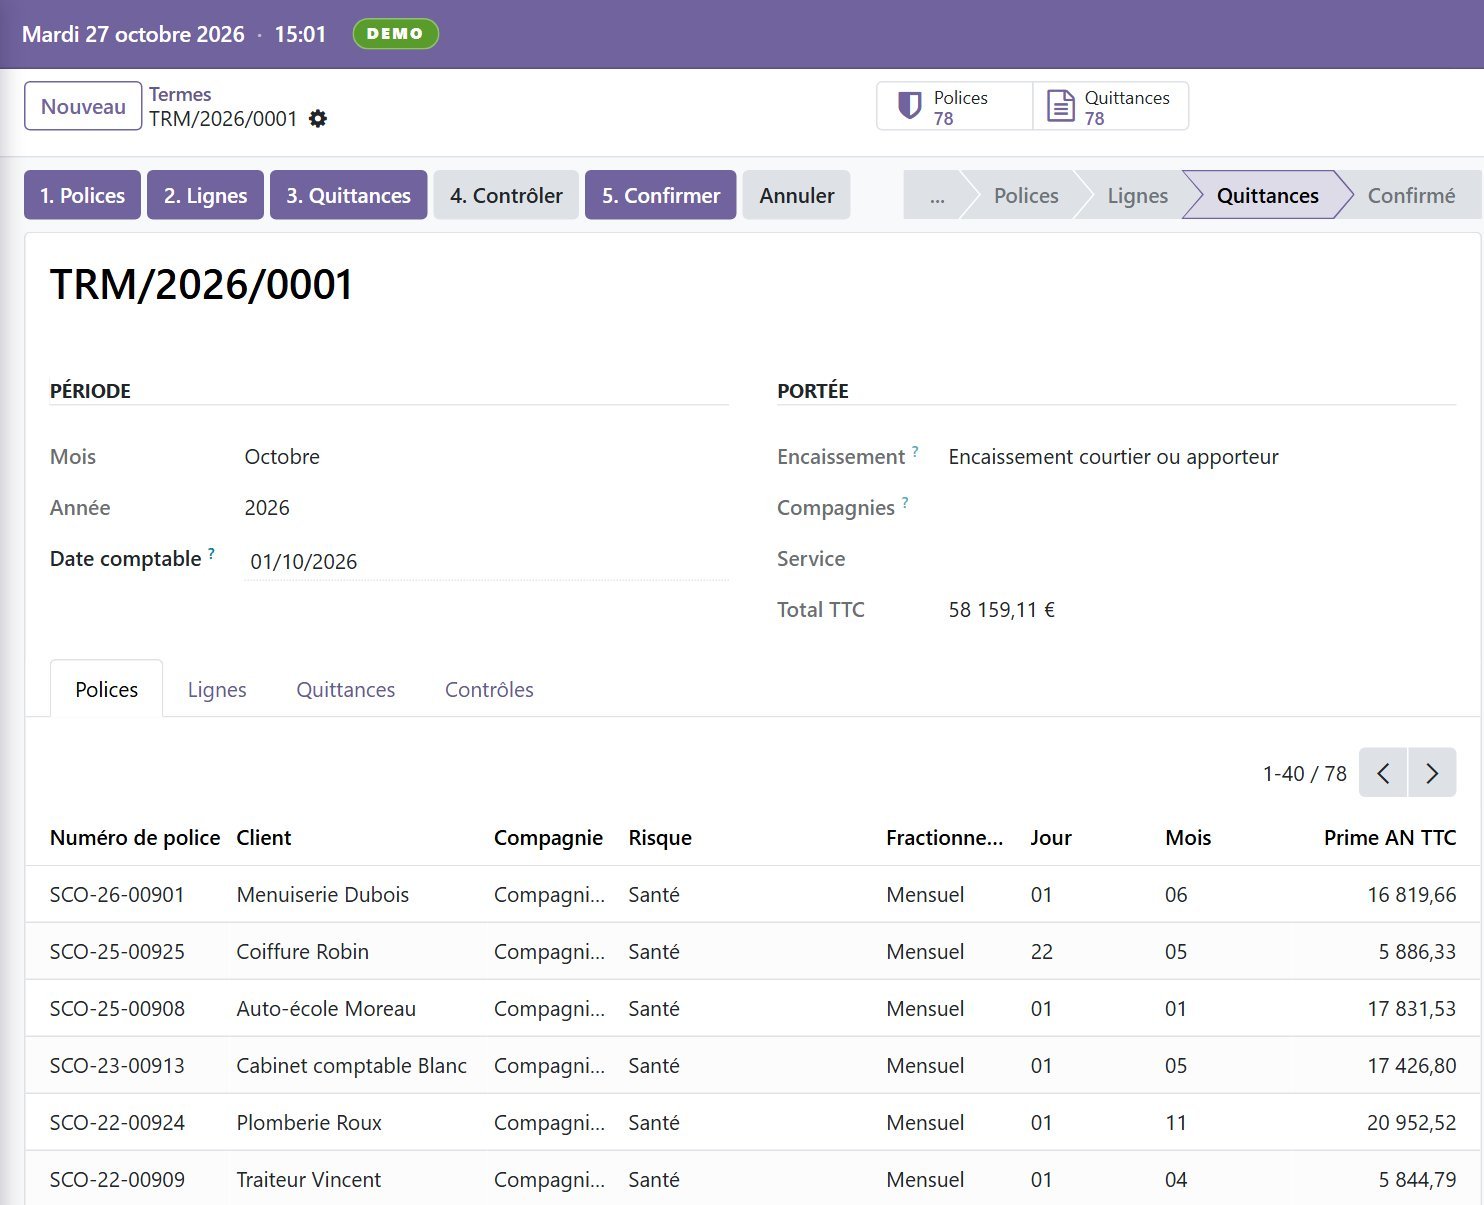Image resolution: width=1484 pixels, height=1205 pixels.
Task: Run step 3. Quittances
Action: click(348, 195)
